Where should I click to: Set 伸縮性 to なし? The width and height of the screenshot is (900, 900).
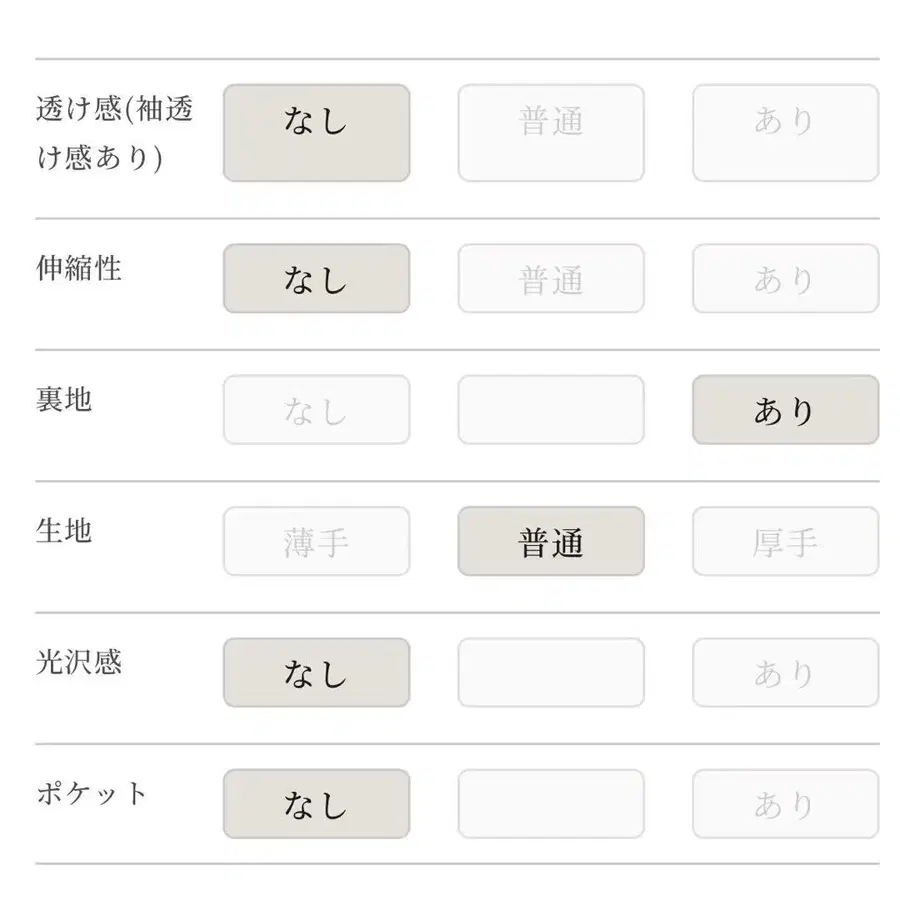point(316,279)
